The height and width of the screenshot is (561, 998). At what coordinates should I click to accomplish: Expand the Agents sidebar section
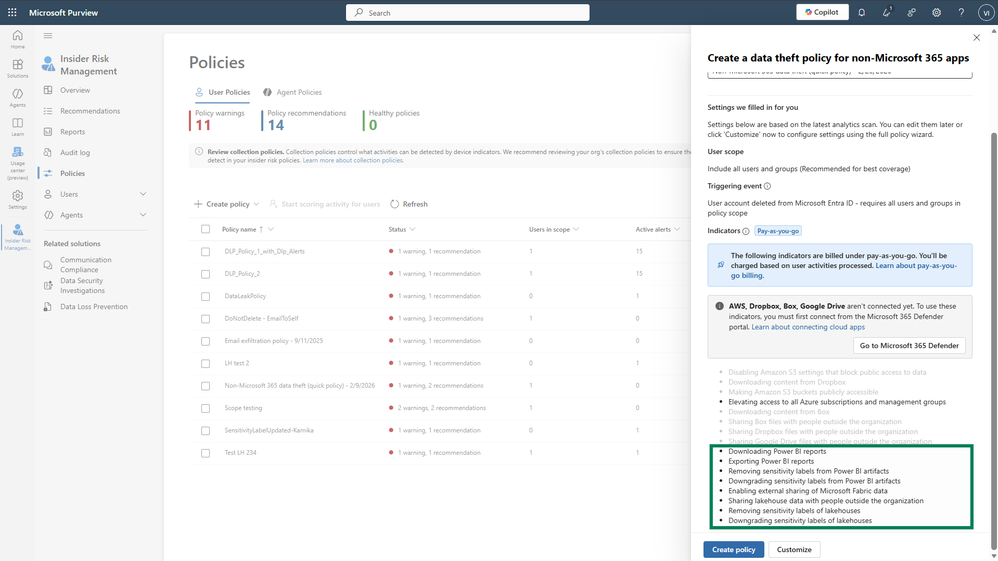point(143,215)
